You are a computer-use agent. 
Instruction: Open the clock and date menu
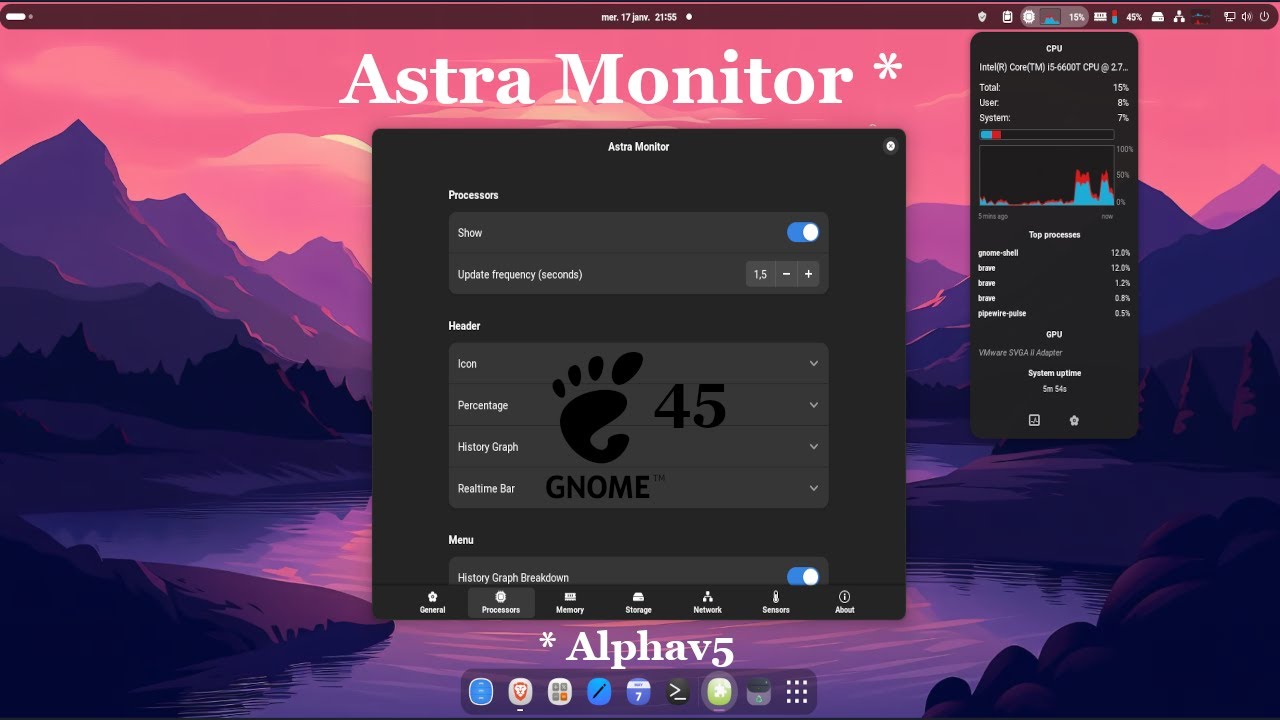(x=640, y=17)
